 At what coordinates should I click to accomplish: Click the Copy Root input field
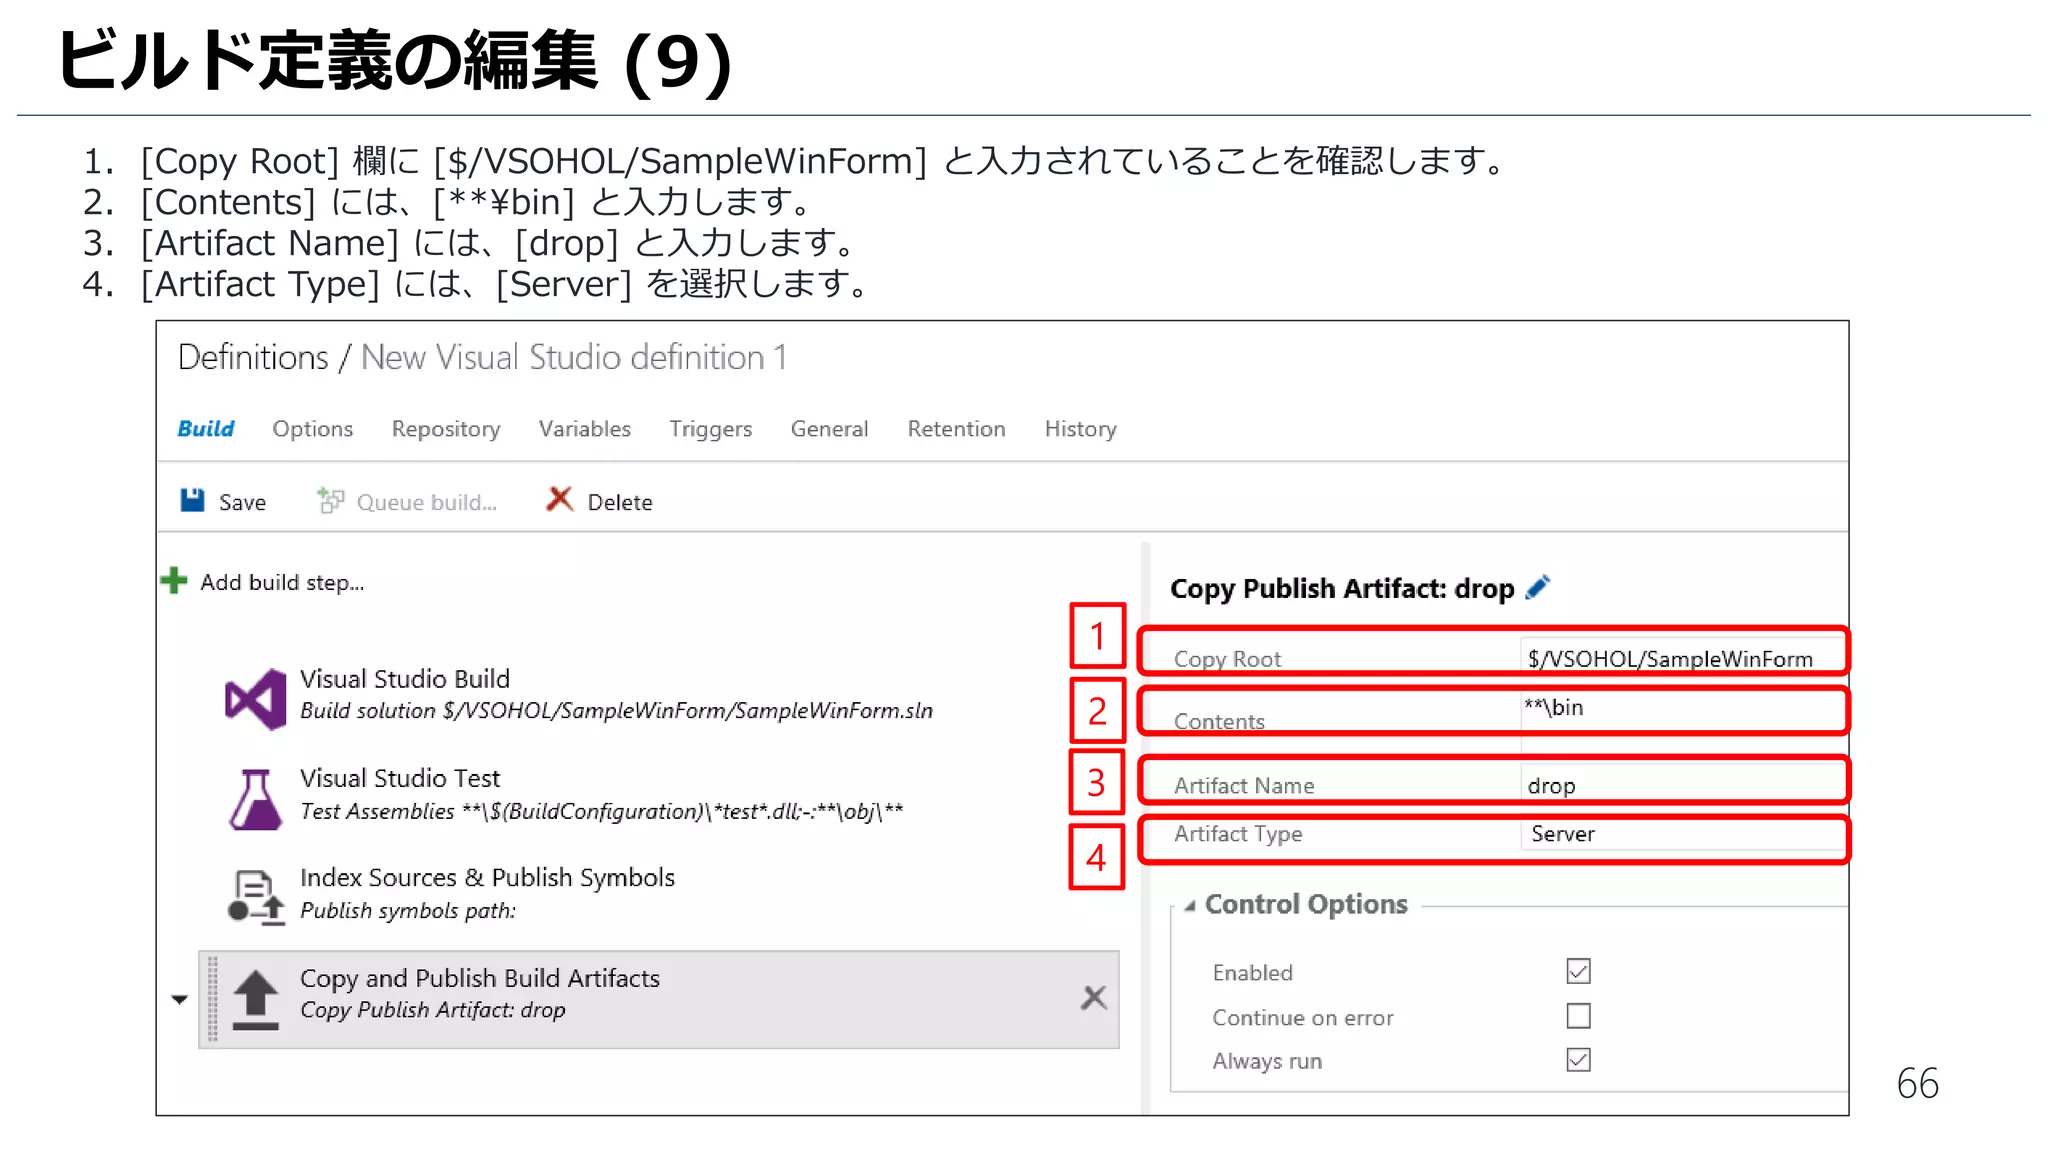coord(1683,657)
